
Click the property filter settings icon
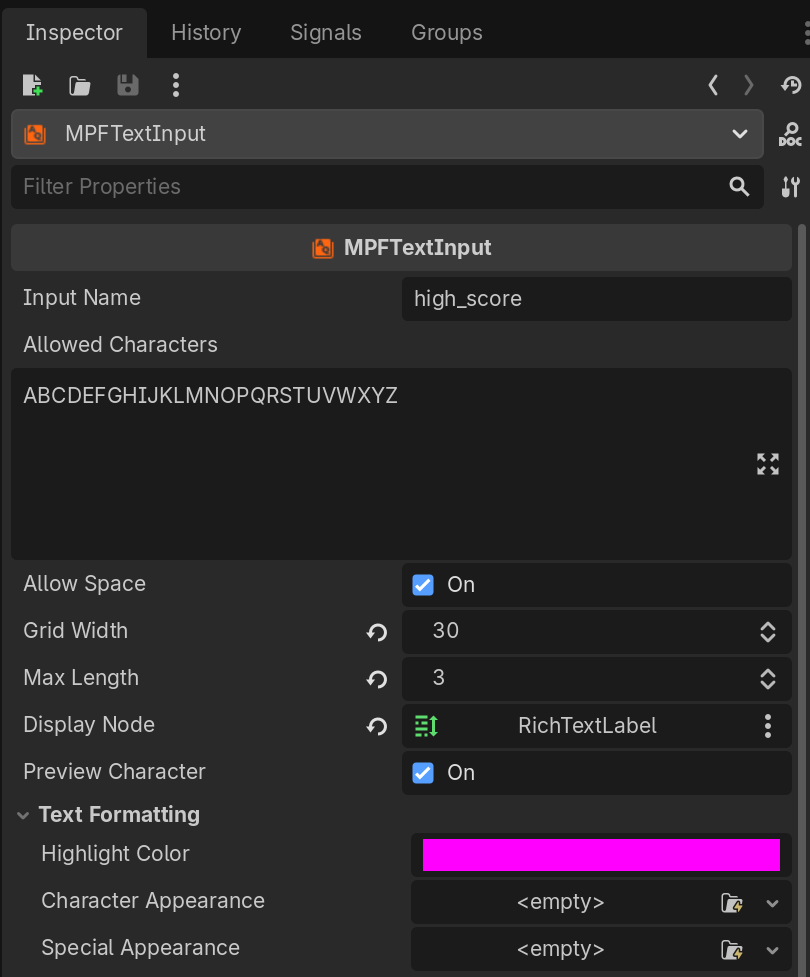point(790,187)
